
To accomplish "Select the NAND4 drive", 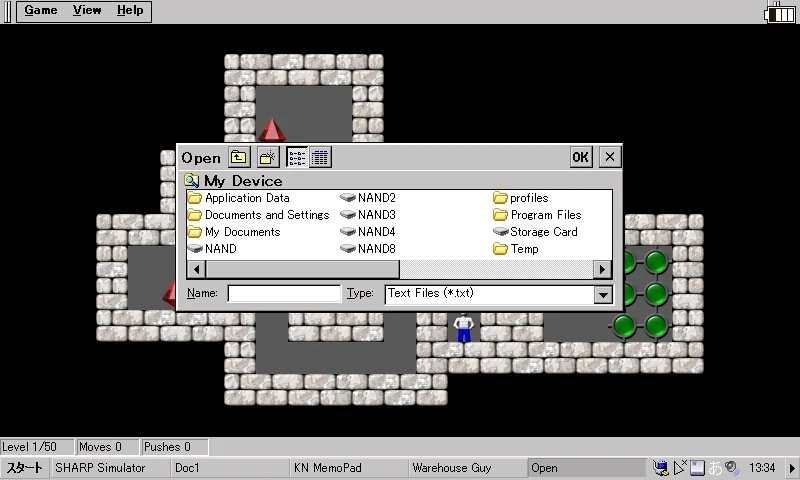I will click(368, 232).
